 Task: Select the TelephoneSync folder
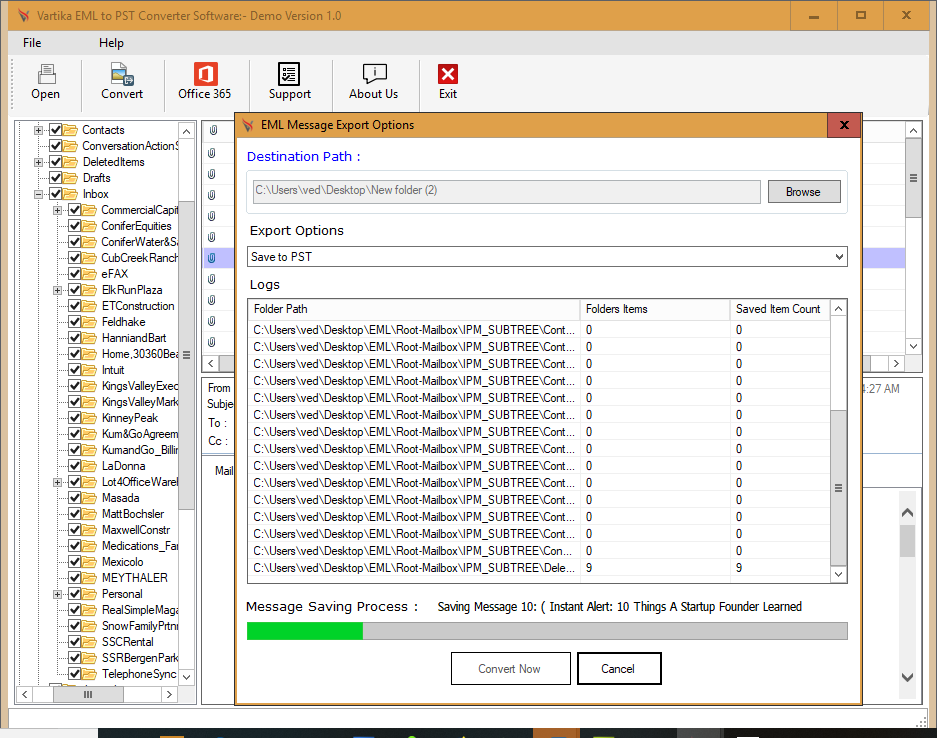pyautogui.click(x=139, y=674)
